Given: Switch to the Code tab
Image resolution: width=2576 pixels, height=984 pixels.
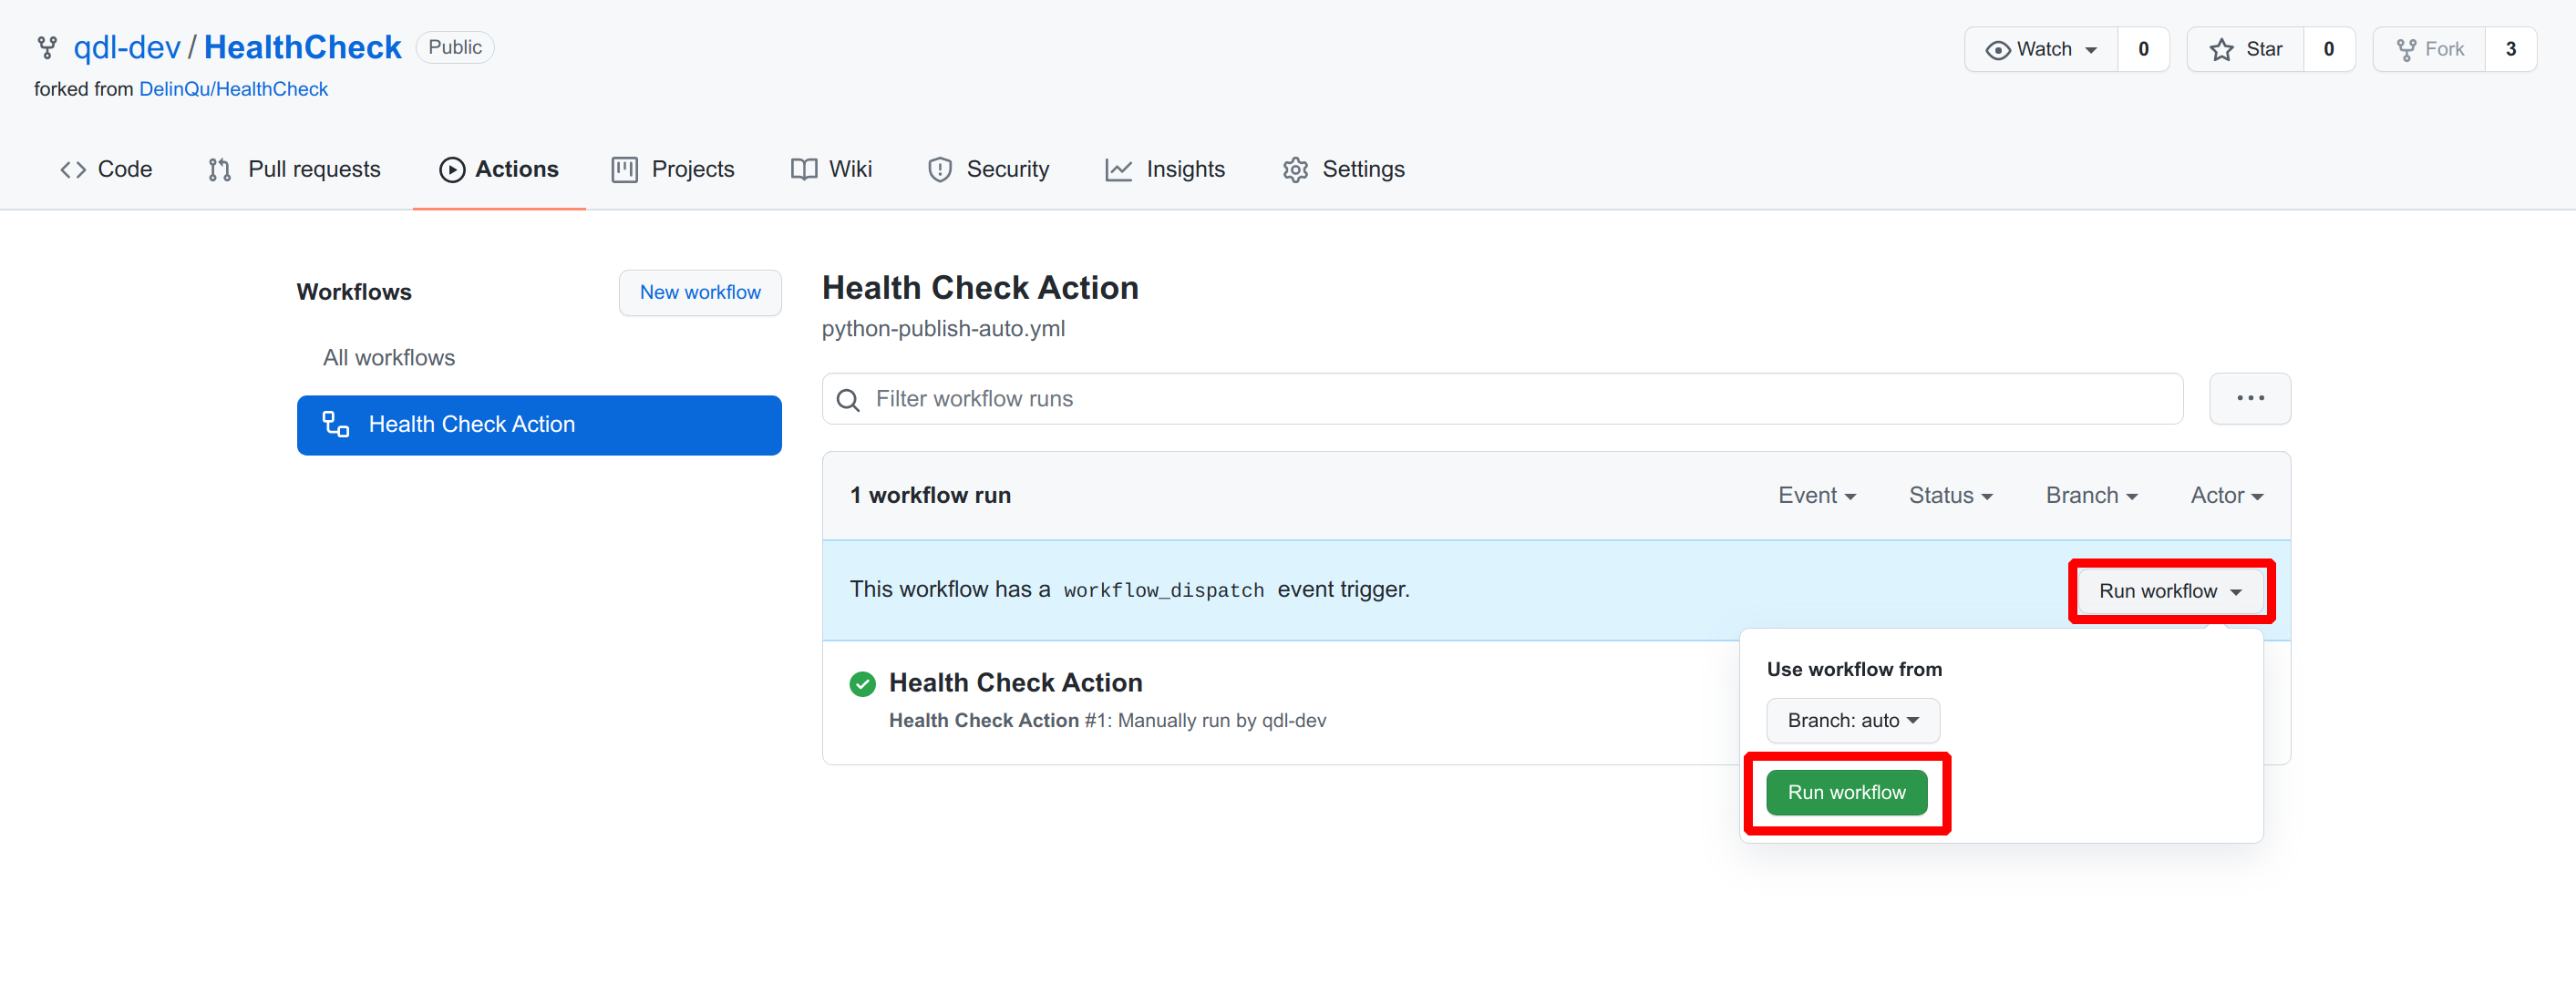Looking at the screenshot, I should click(x=106, y=170).
